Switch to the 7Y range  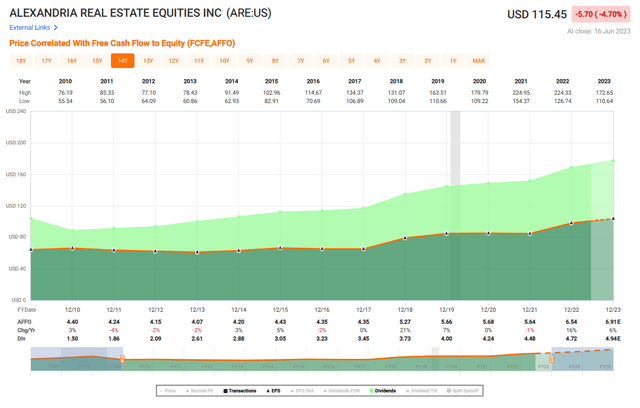tap(301, 61)
